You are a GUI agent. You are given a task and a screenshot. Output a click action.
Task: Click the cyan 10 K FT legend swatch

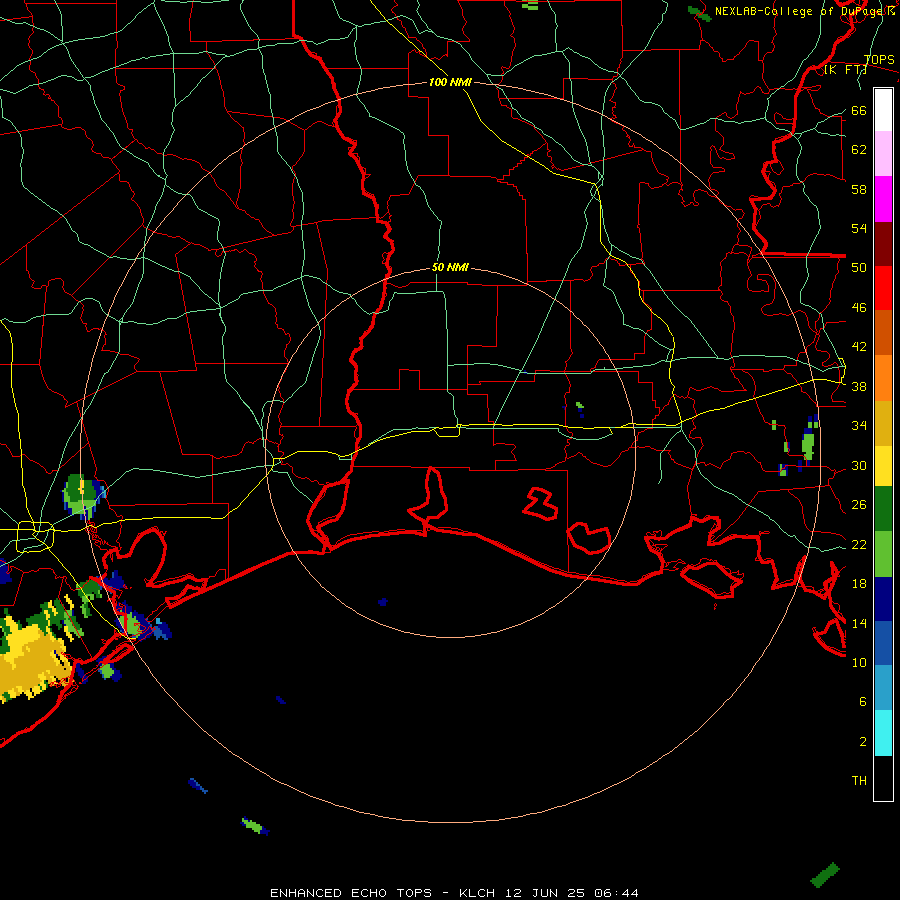coord(883,733)
